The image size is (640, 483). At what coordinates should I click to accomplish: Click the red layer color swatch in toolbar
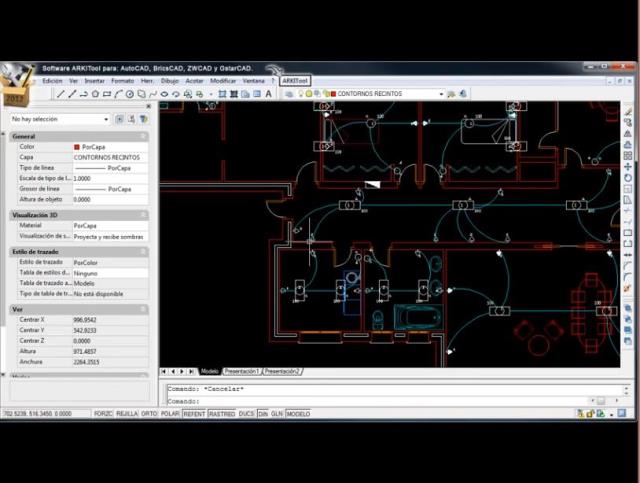[x=333, y=94]
